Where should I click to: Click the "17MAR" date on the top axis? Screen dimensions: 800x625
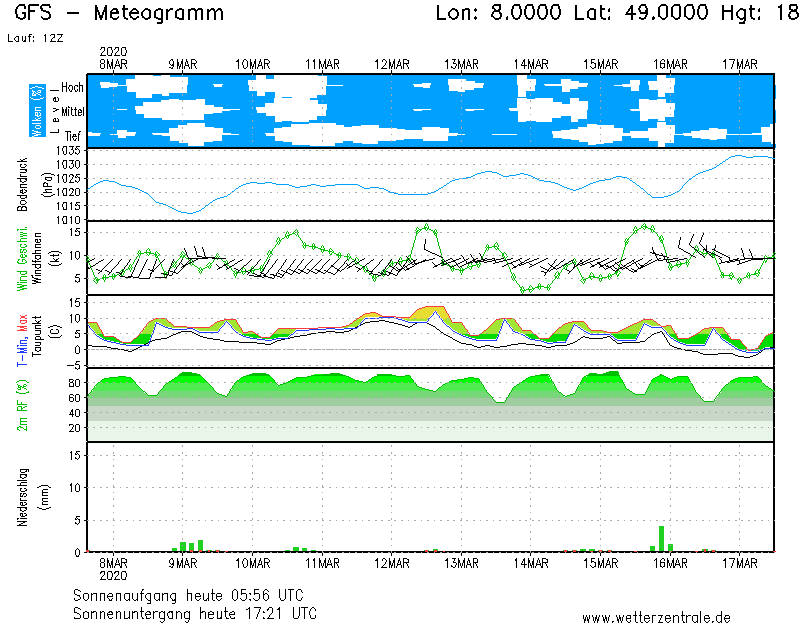(x=740, y=65)
